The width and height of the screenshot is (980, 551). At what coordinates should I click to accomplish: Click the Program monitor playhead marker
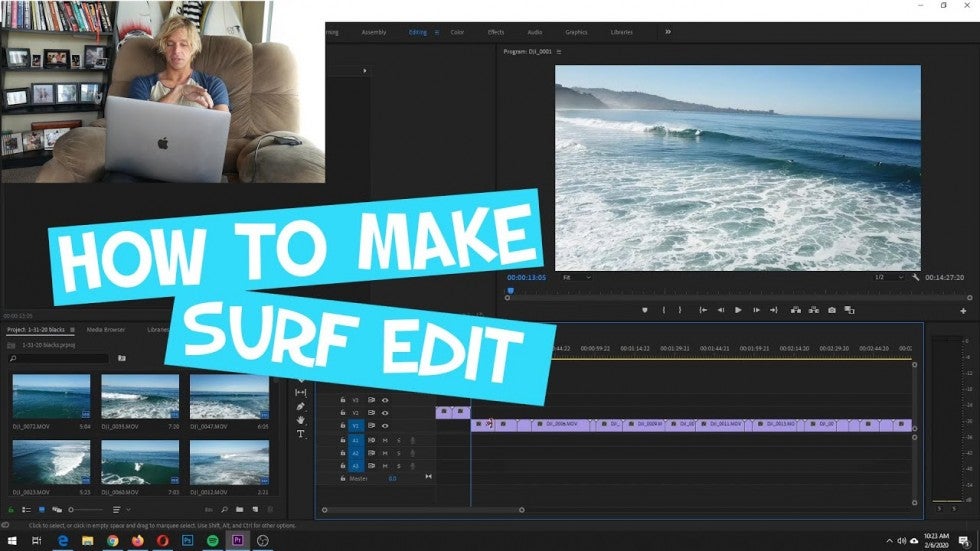click(x=511, y=290)
